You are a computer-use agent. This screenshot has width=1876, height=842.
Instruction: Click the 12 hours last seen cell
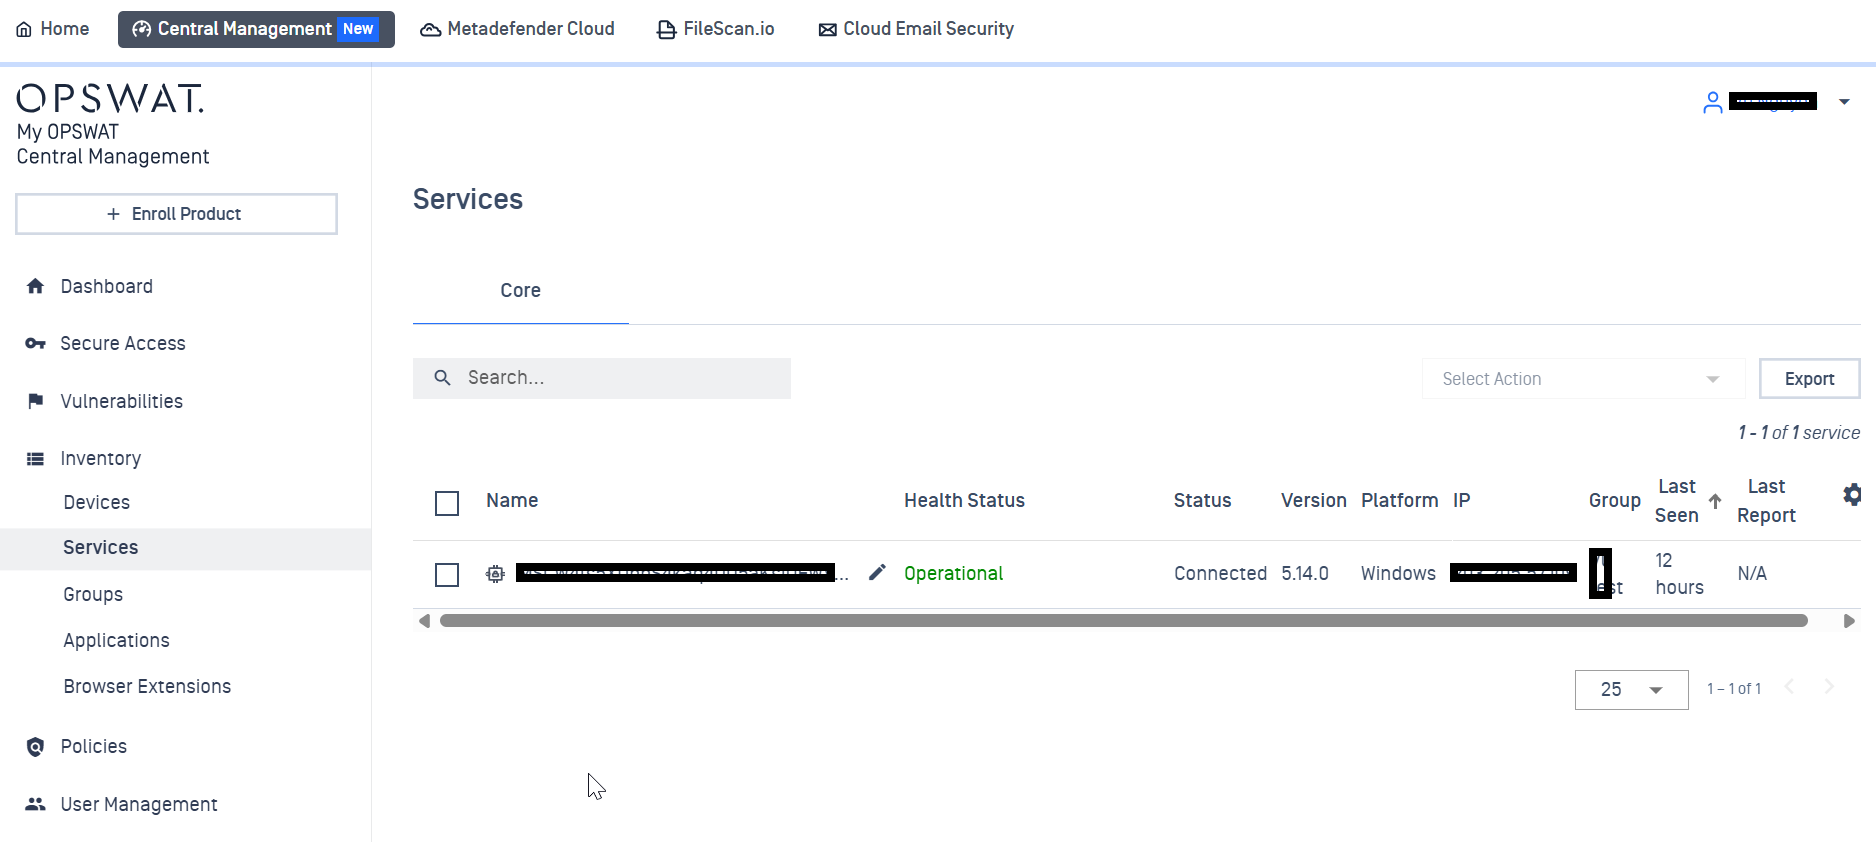(x=1679, y=574)
